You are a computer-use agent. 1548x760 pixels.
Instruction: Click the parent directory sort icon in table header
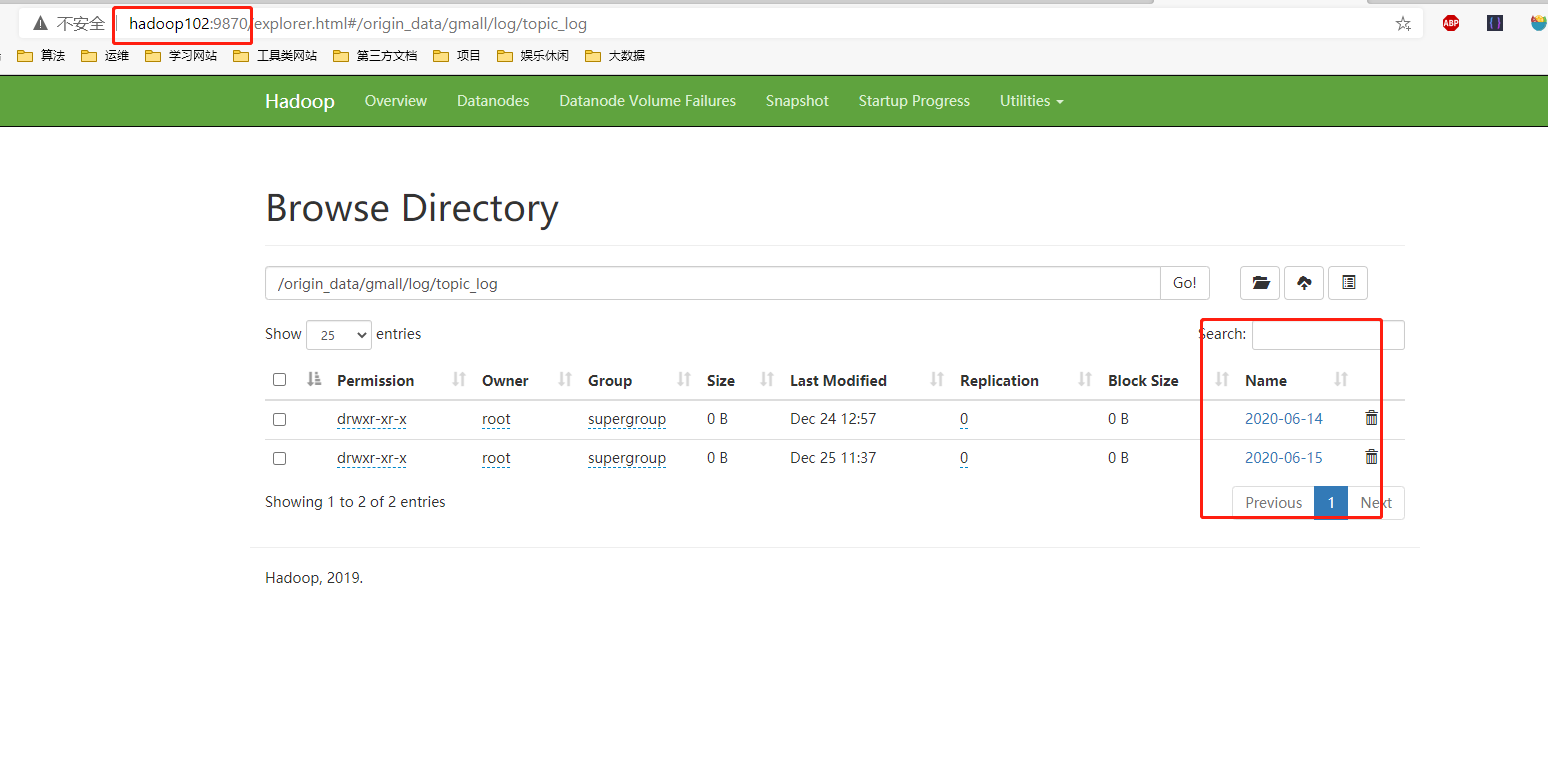[314, 379]
